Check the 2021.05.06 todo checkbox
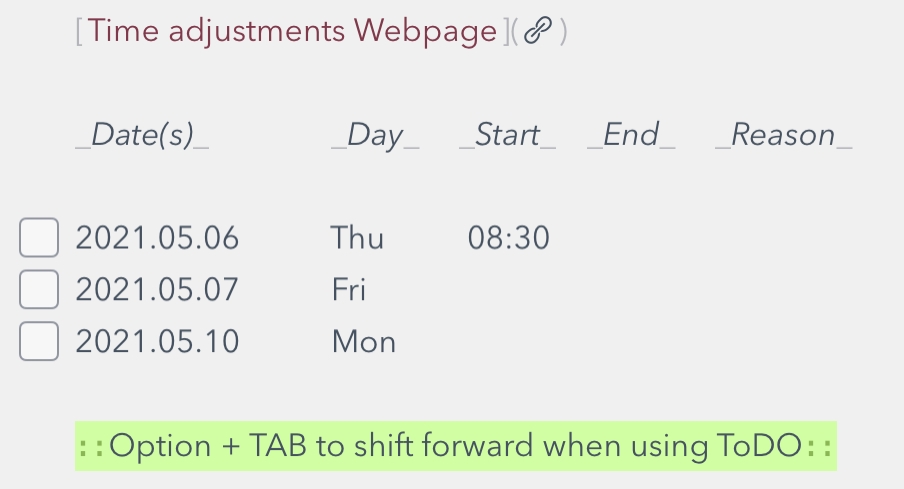 [39, 237]
